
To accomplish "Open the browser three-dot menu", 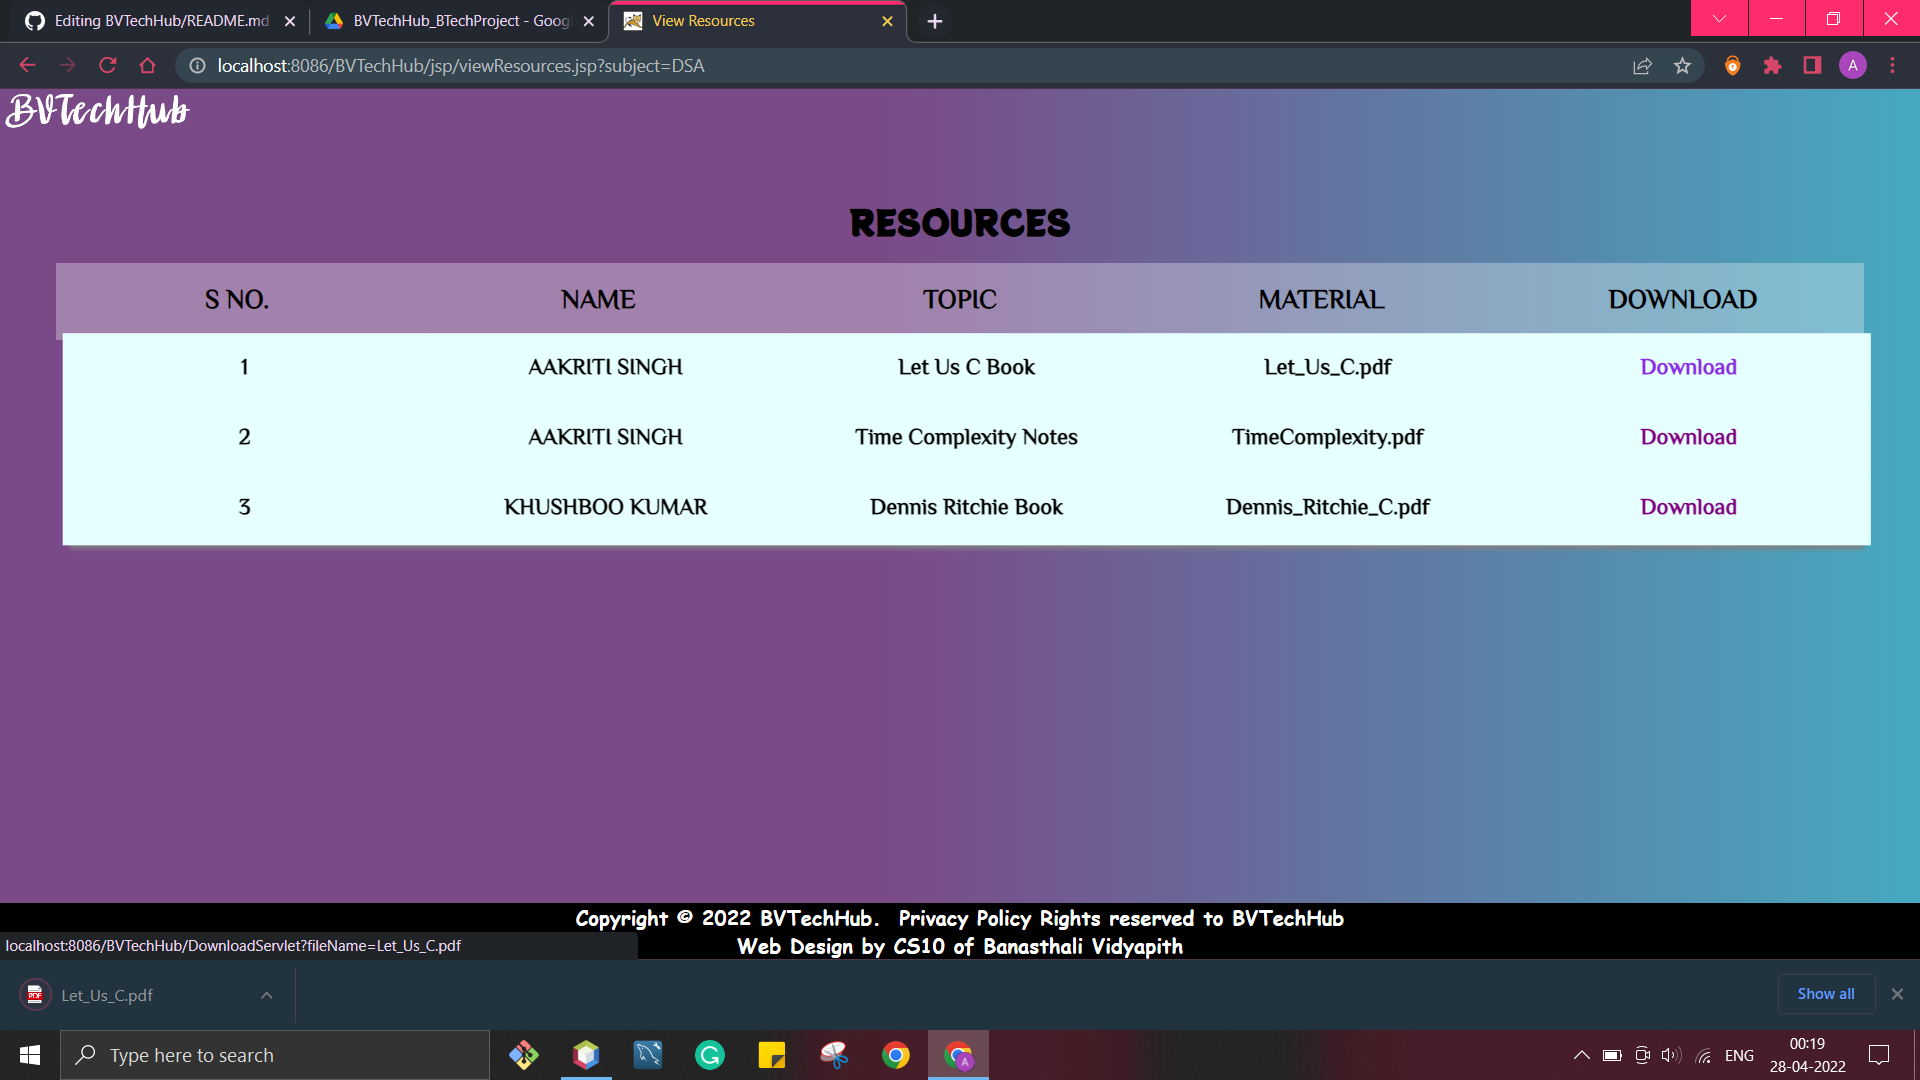I will (1892, 66).
